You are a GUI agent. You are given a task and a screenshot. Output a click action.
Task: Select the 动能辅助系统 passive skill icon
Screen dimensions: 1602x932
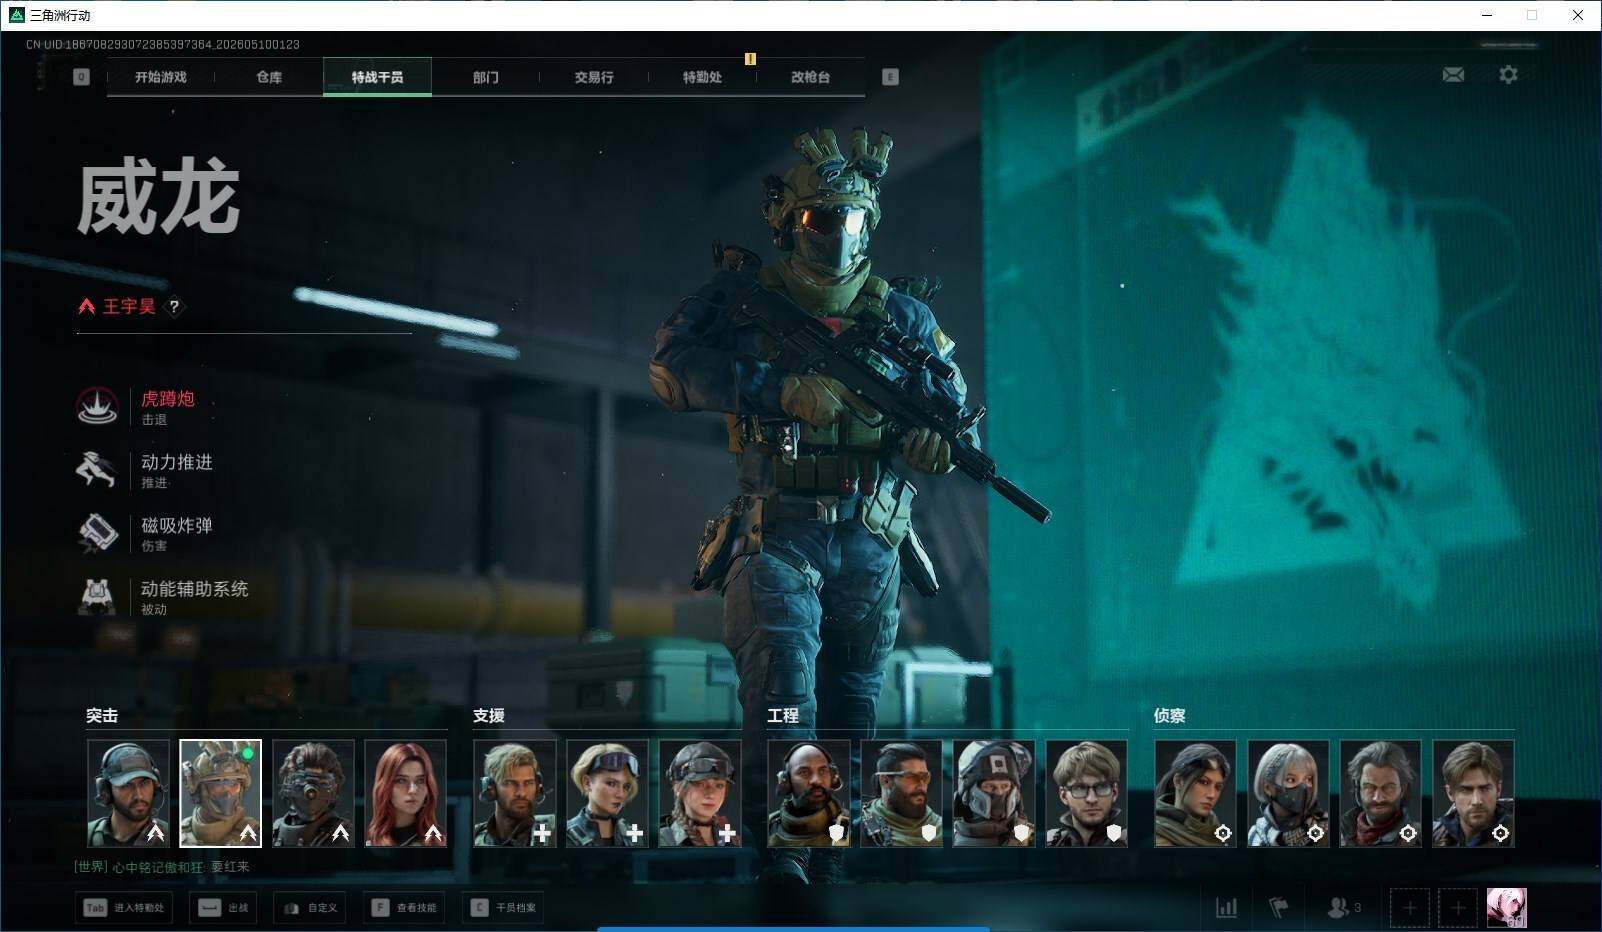click(x=97, y=596)
